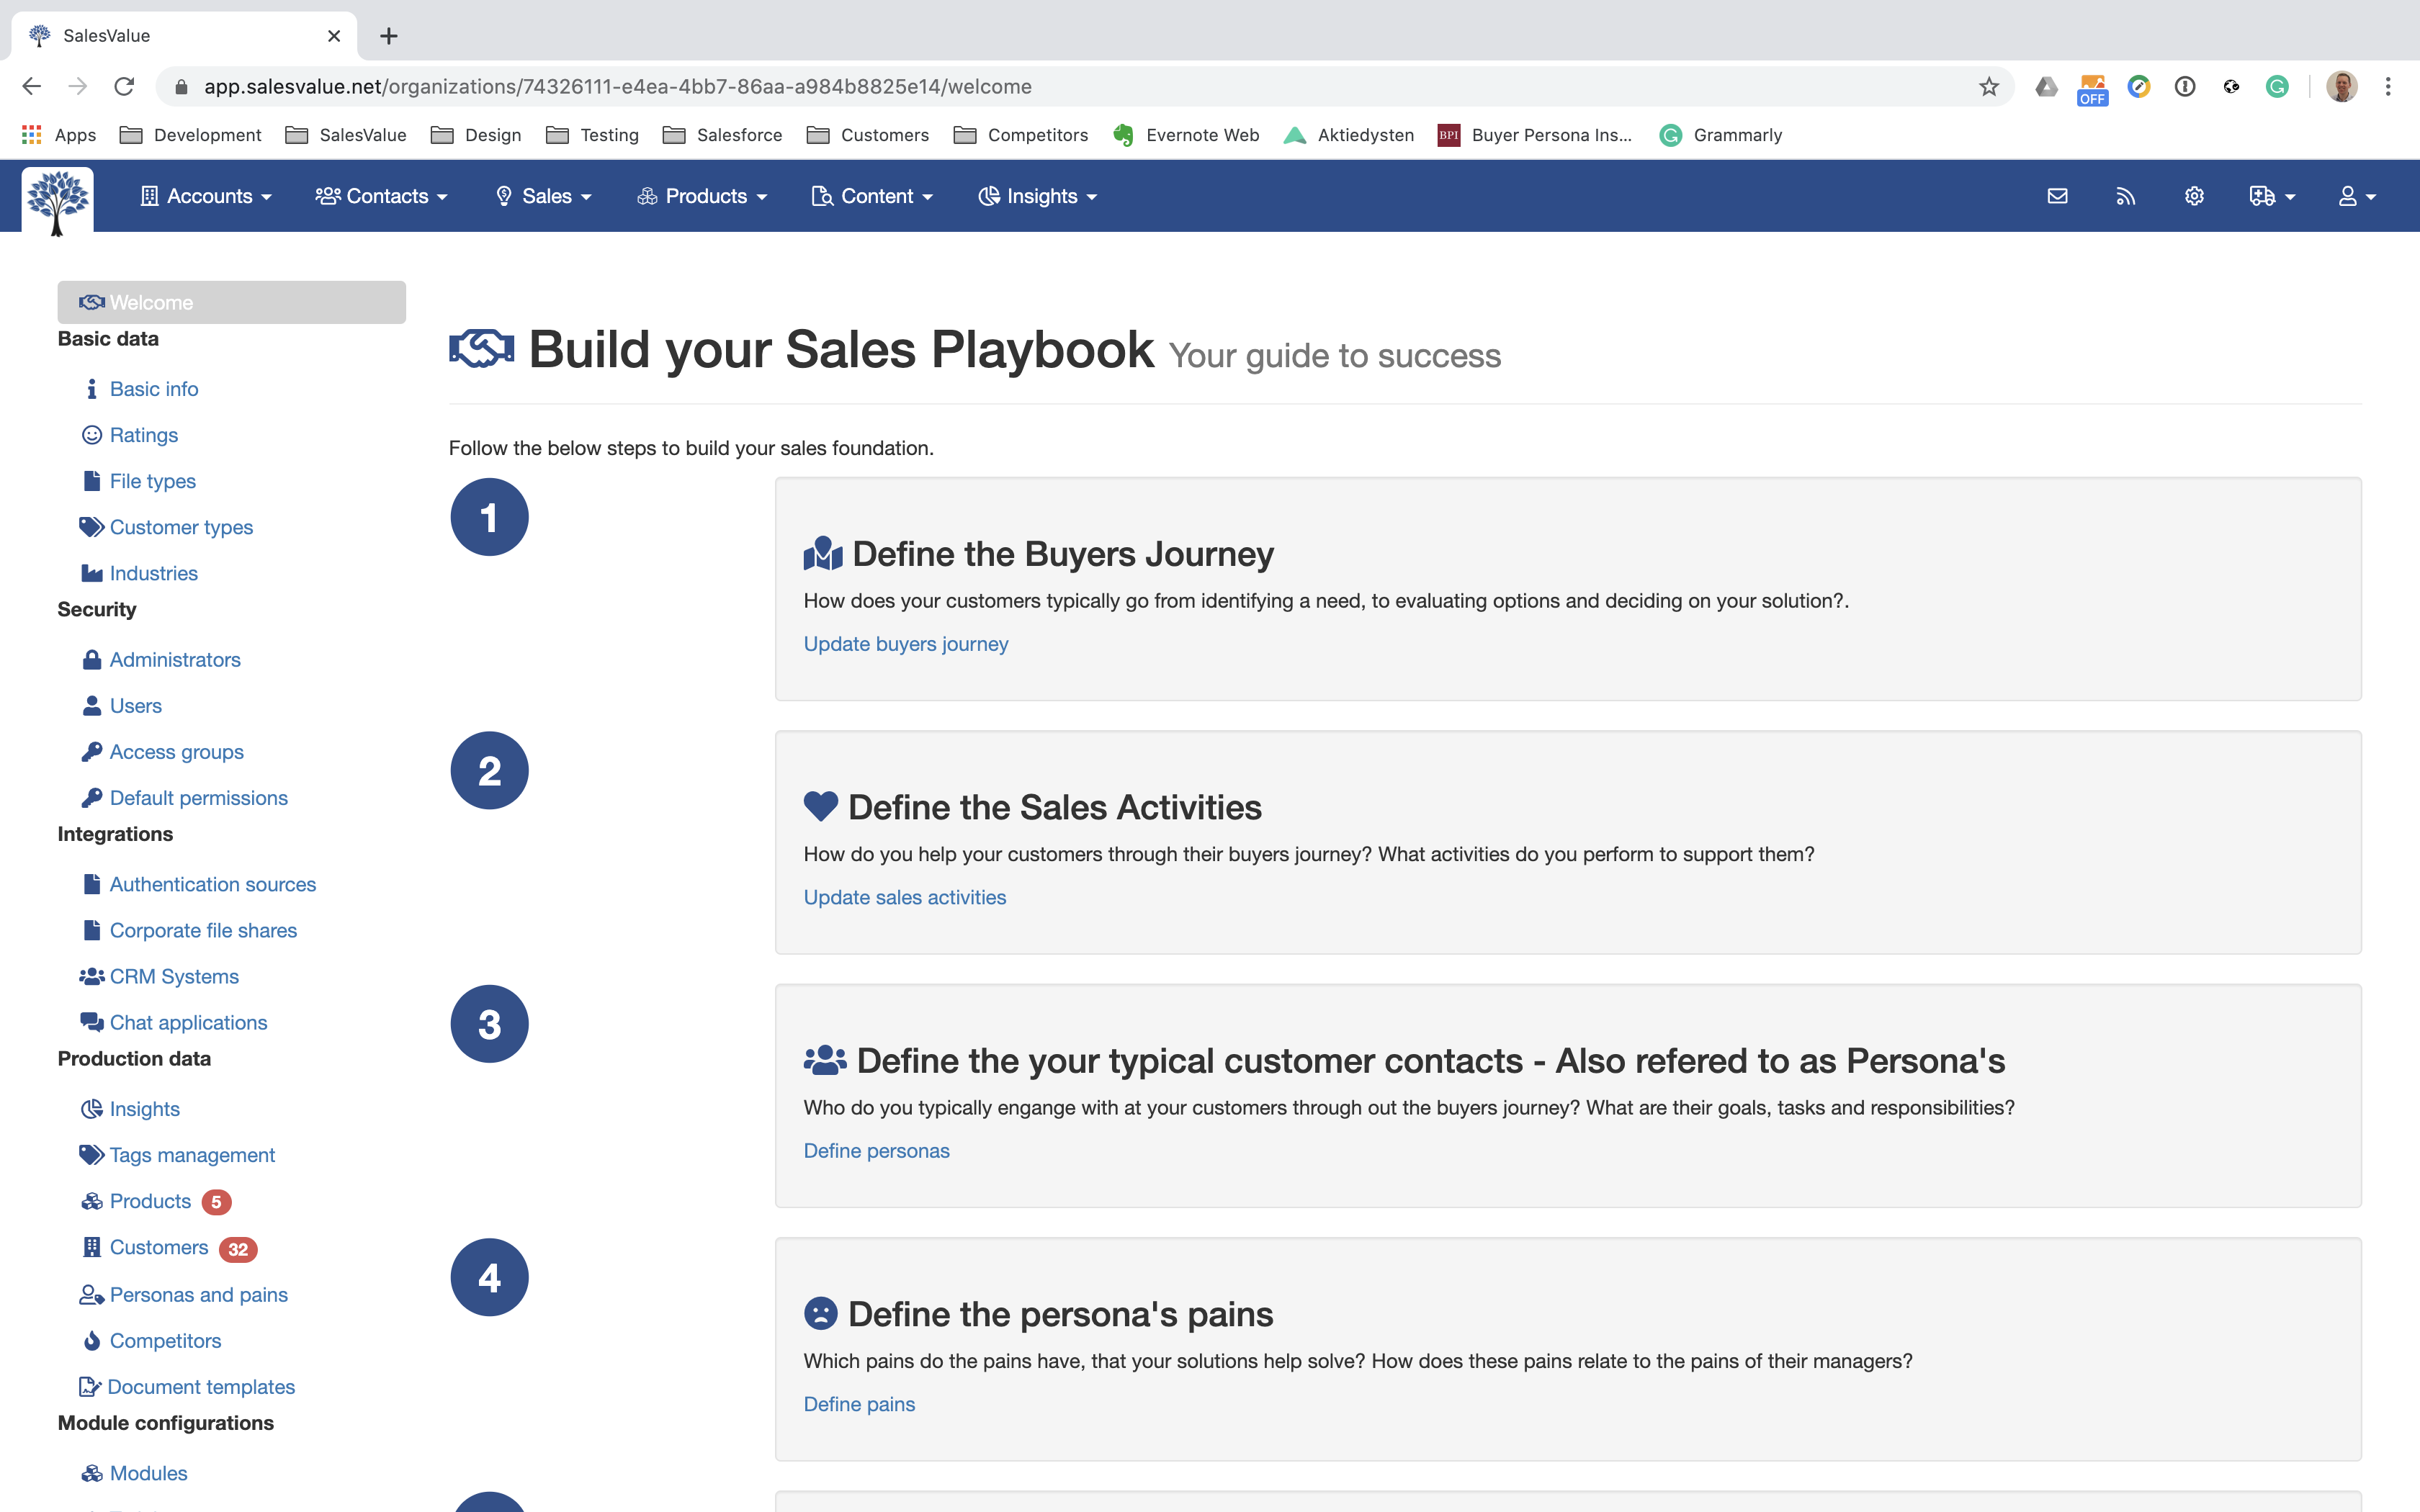Open Competitors bookmarks folder
The height and width of the screenshot is (1512, 2420).
1021,135
